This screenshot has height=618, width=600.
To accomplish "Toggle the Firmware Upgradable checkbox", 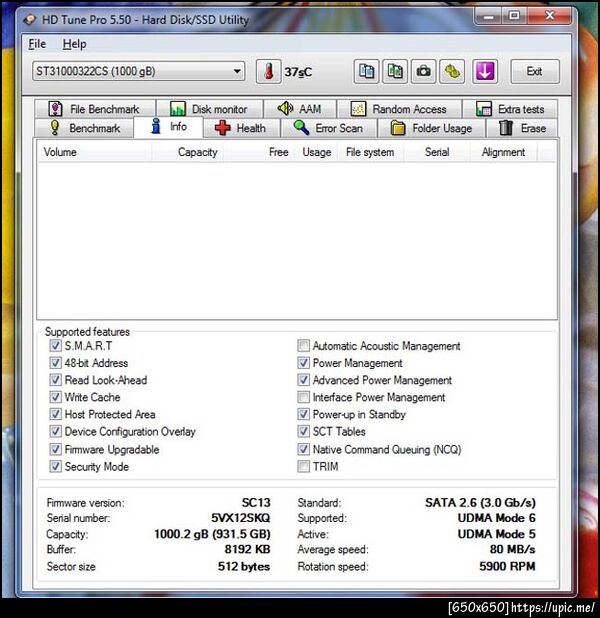I will [55, 449].
